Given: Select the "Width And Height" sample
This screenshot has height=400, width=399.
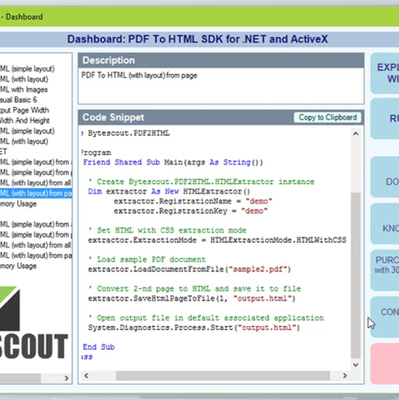Looking at the screenshot, I should click(x=25, y=120).
